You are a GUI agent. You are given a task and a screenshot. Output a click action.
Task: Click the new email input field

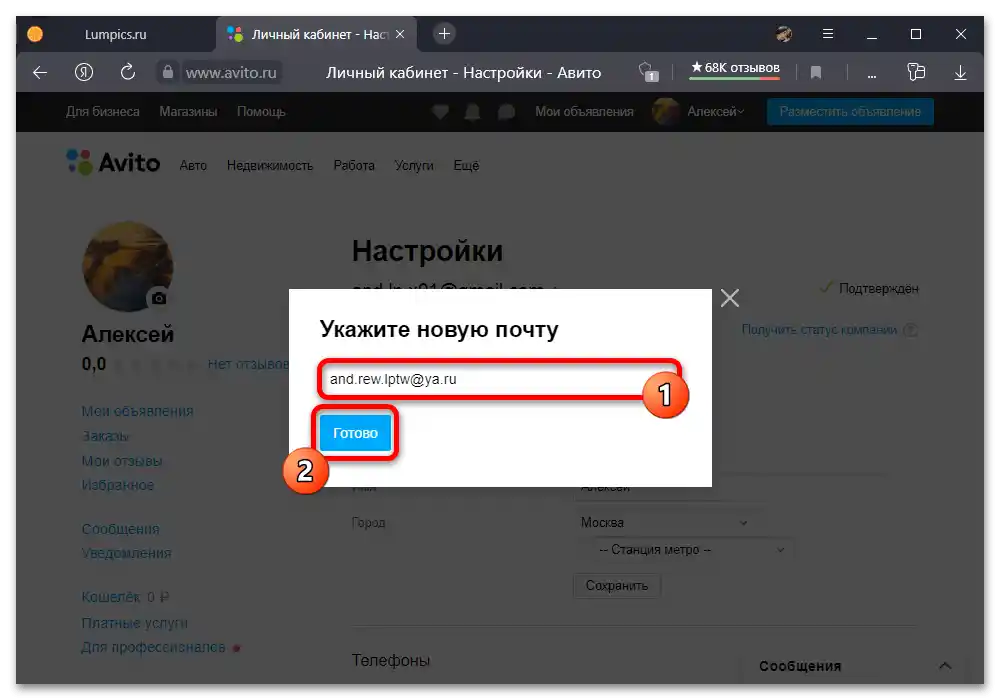pyautogui.click(x=499, y=379)
